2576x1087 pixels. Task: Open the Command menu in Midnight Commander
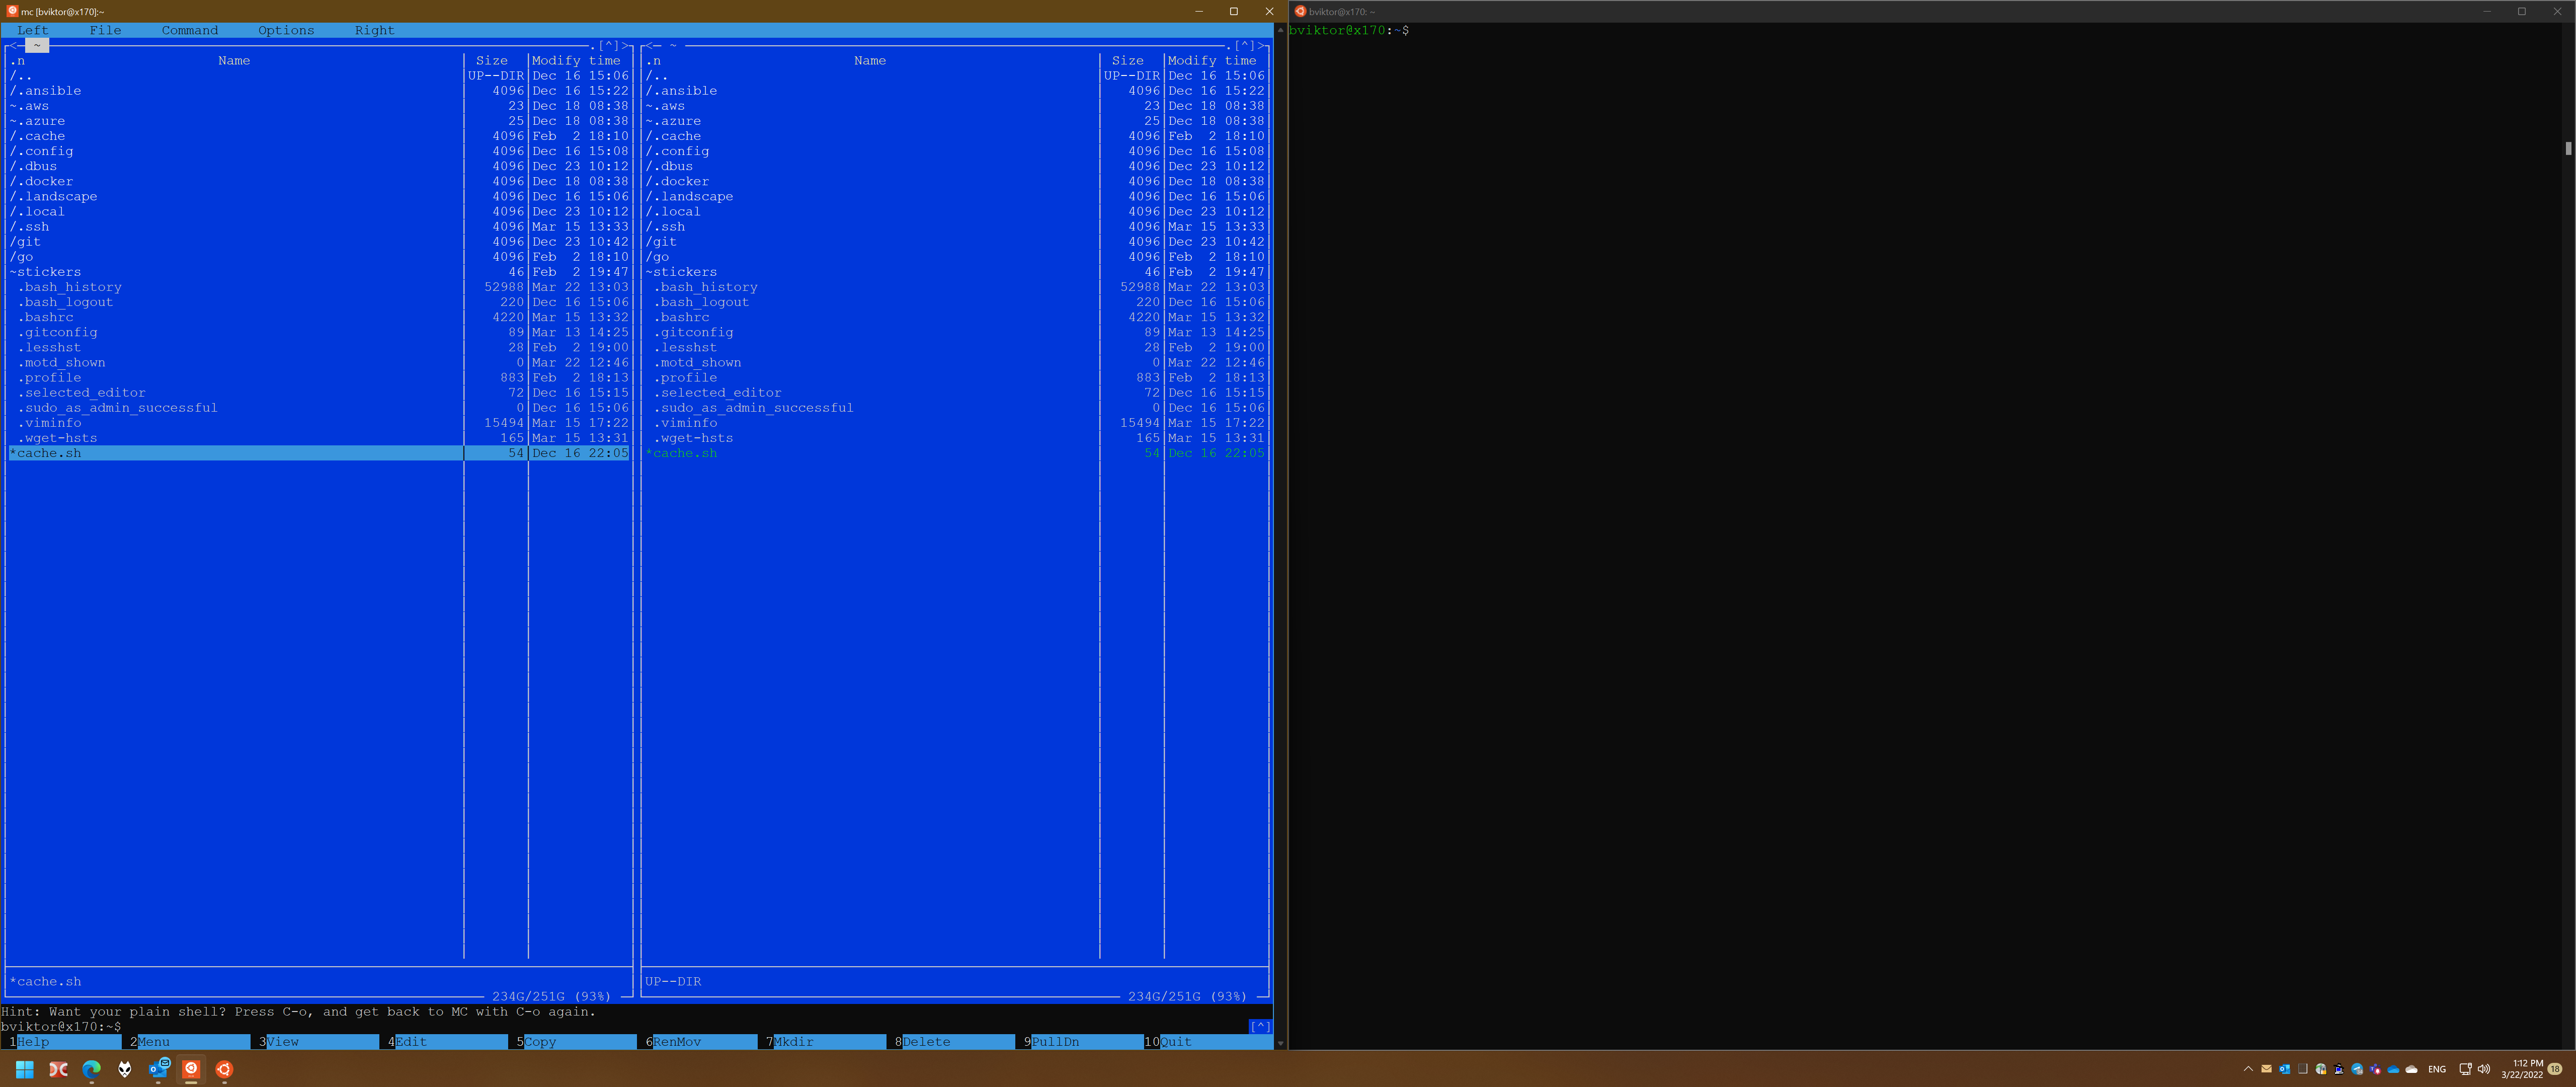click(x=189, y=30)
